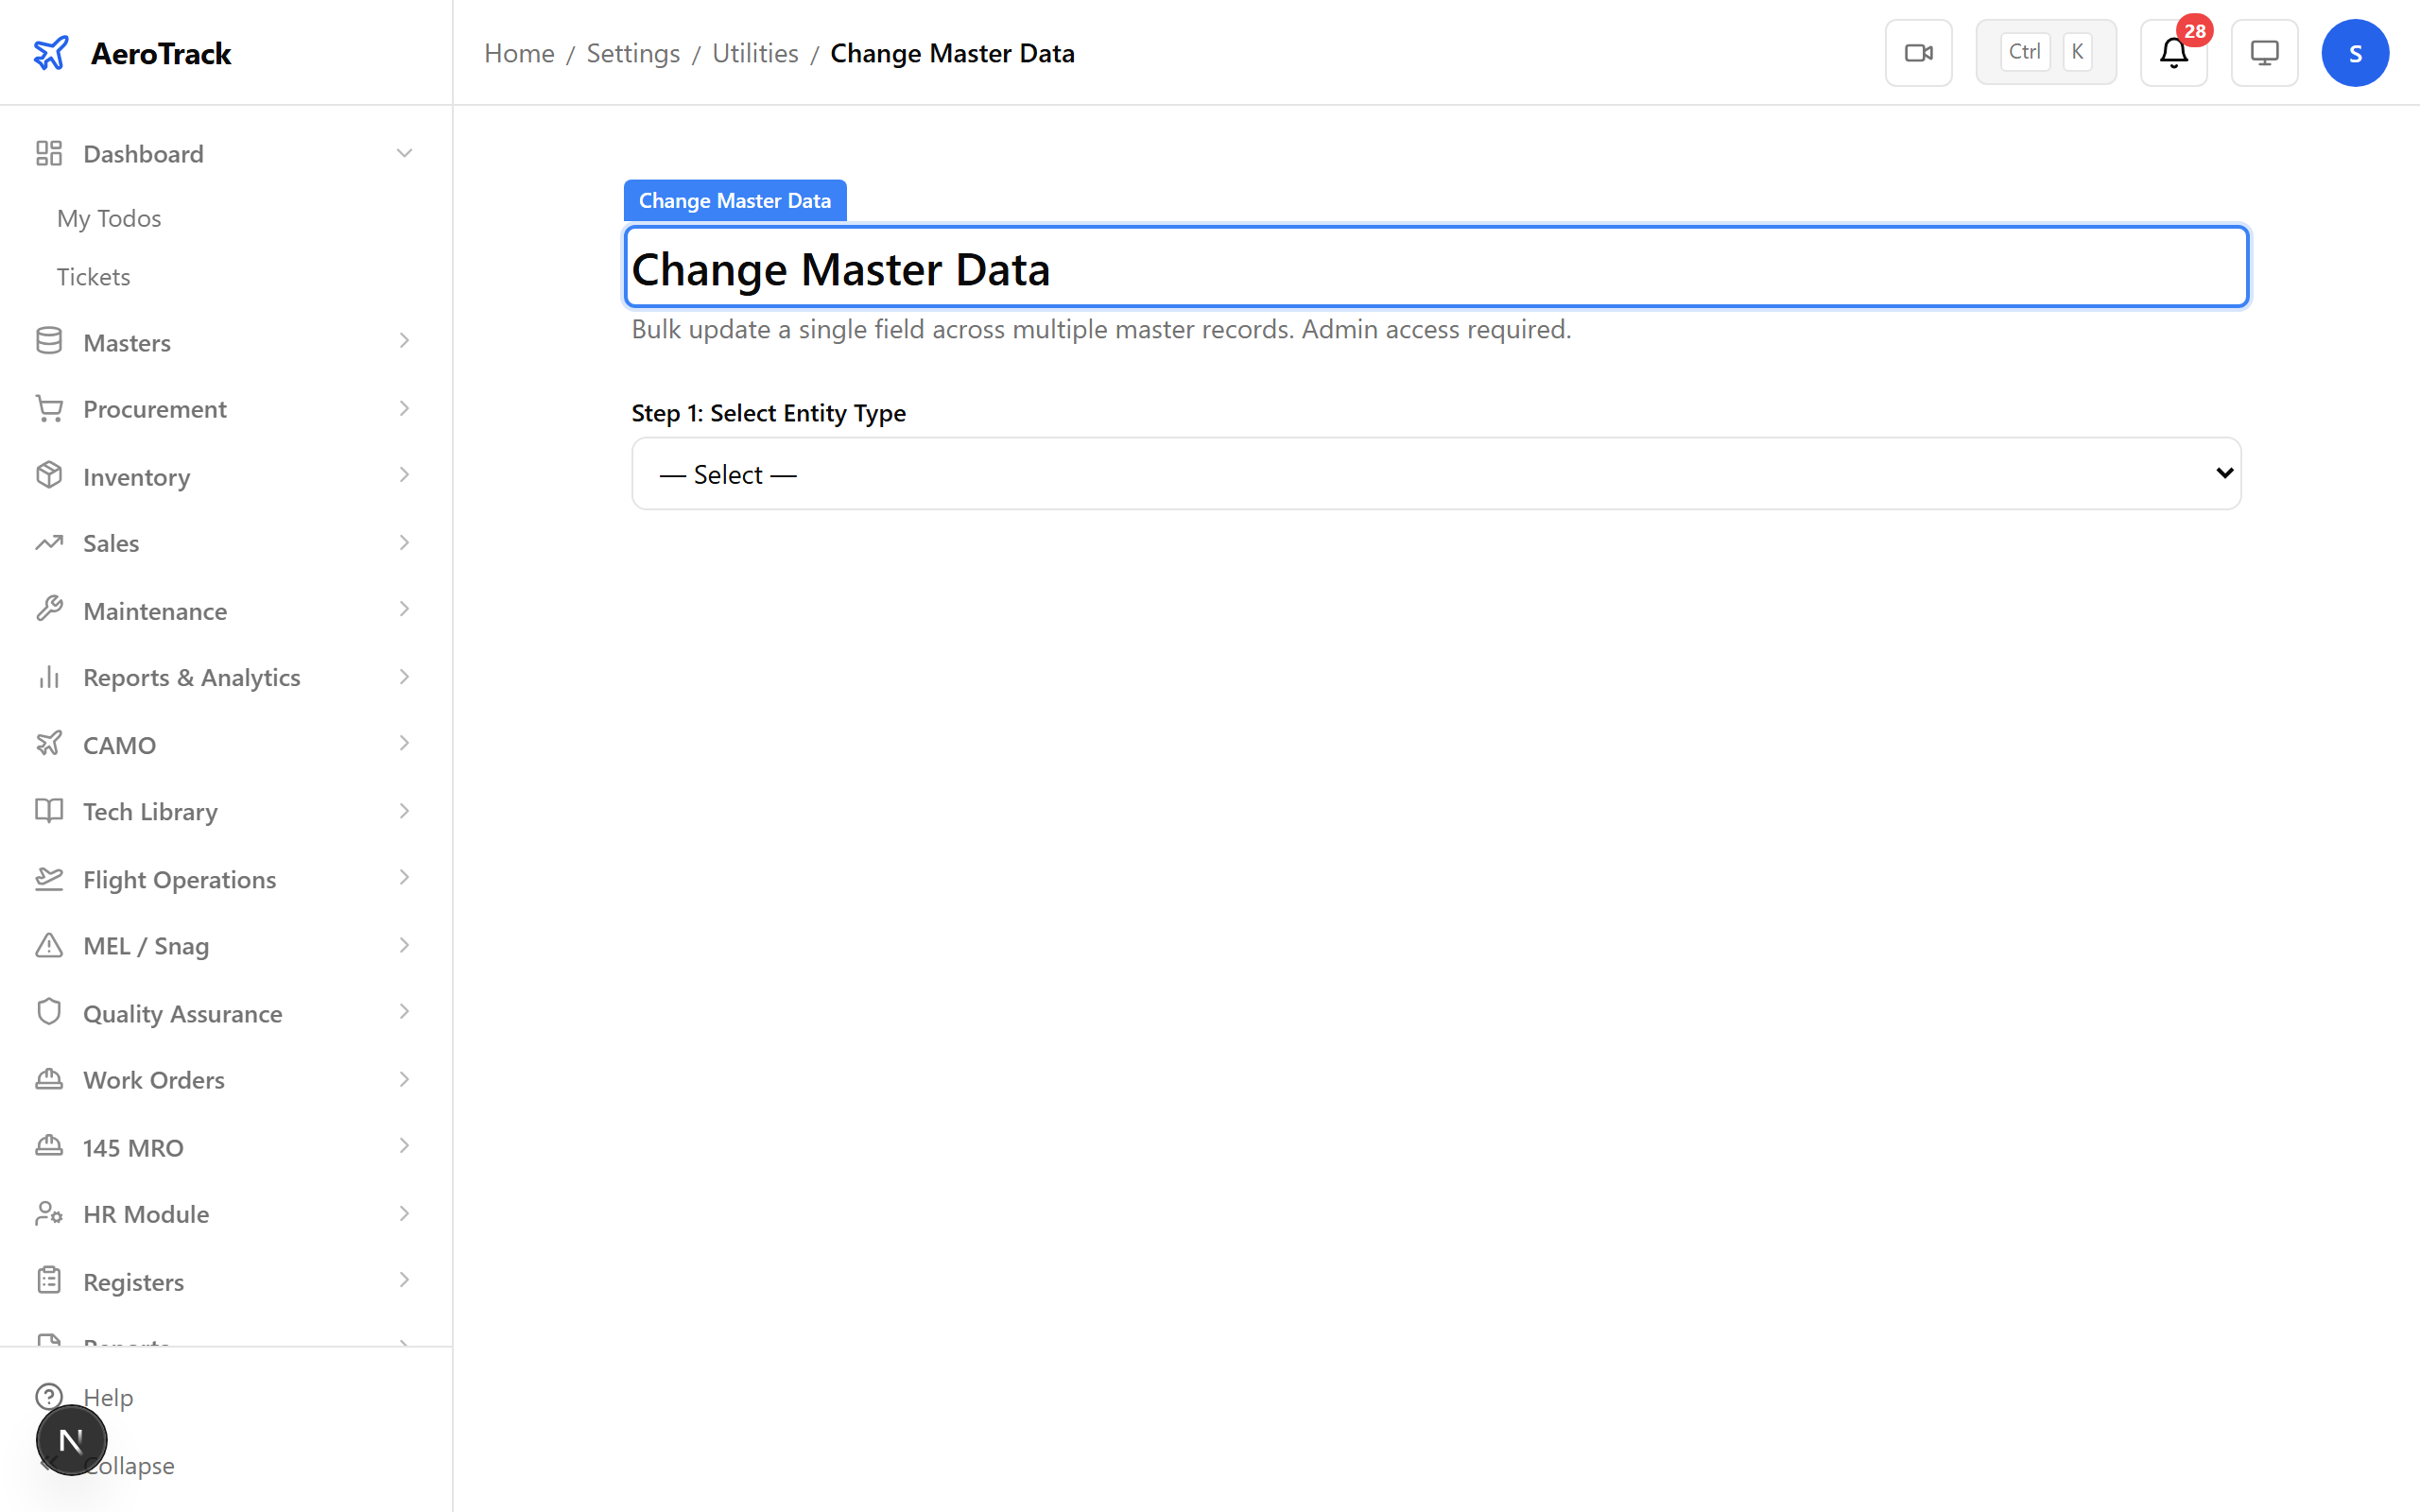Viewport: 2420px width, 1512px height.
Task: Click the Change Master Data blue badge
Action: [x=734, y=199]
